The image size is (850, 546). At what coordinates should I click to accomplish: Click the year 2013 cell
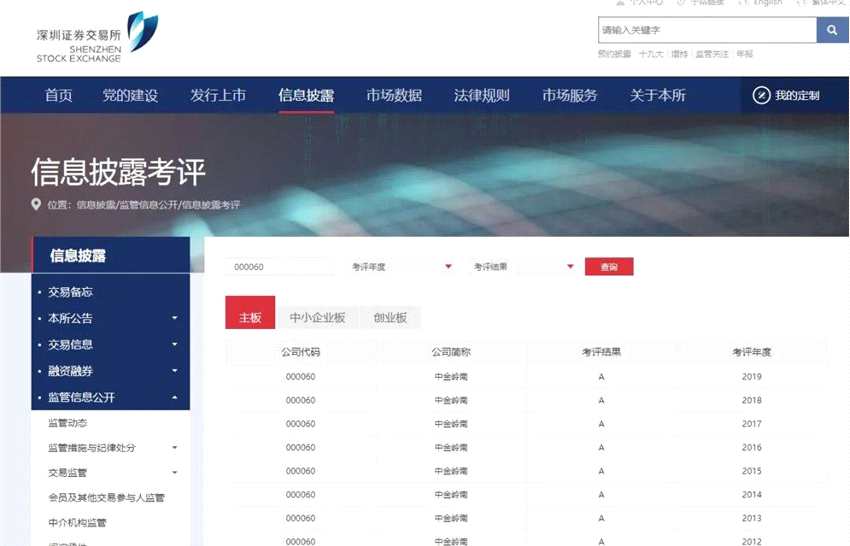[751, 518]
